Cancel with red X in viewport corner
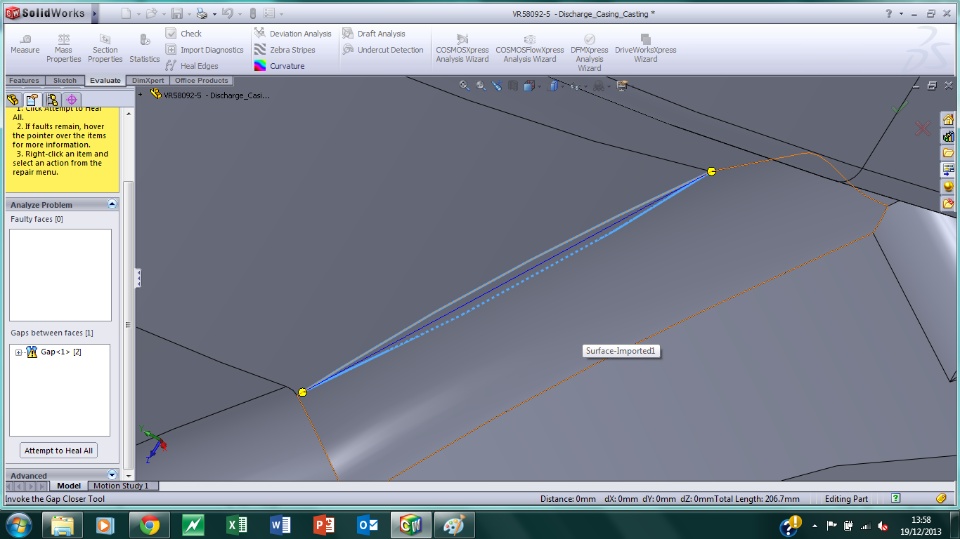Screen dimensions: 960x539 pyautogui.click(x=923, y=129)
